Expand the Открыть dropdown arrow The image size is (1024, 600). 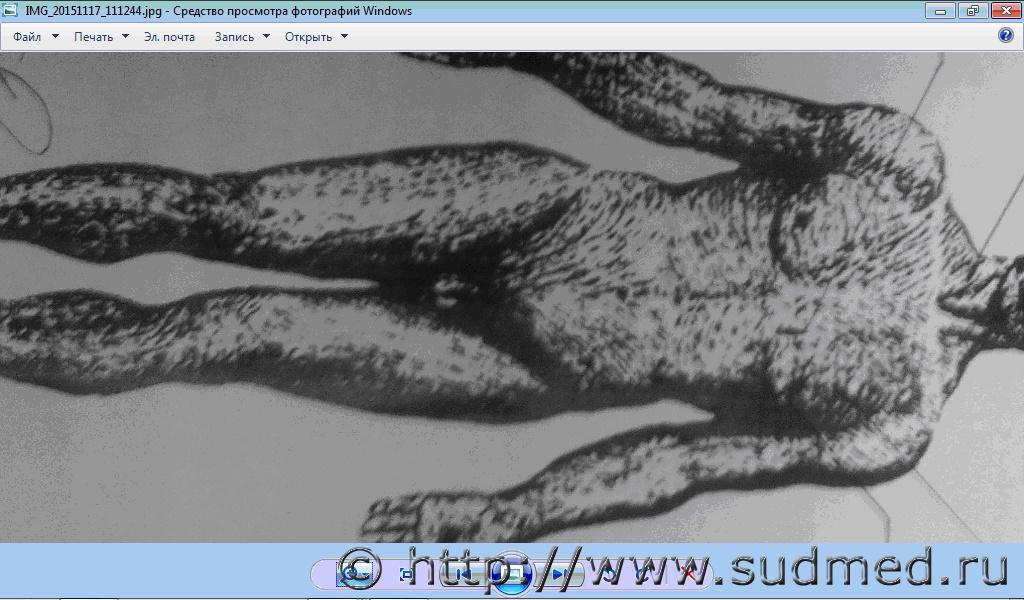(x=344, y=37)
